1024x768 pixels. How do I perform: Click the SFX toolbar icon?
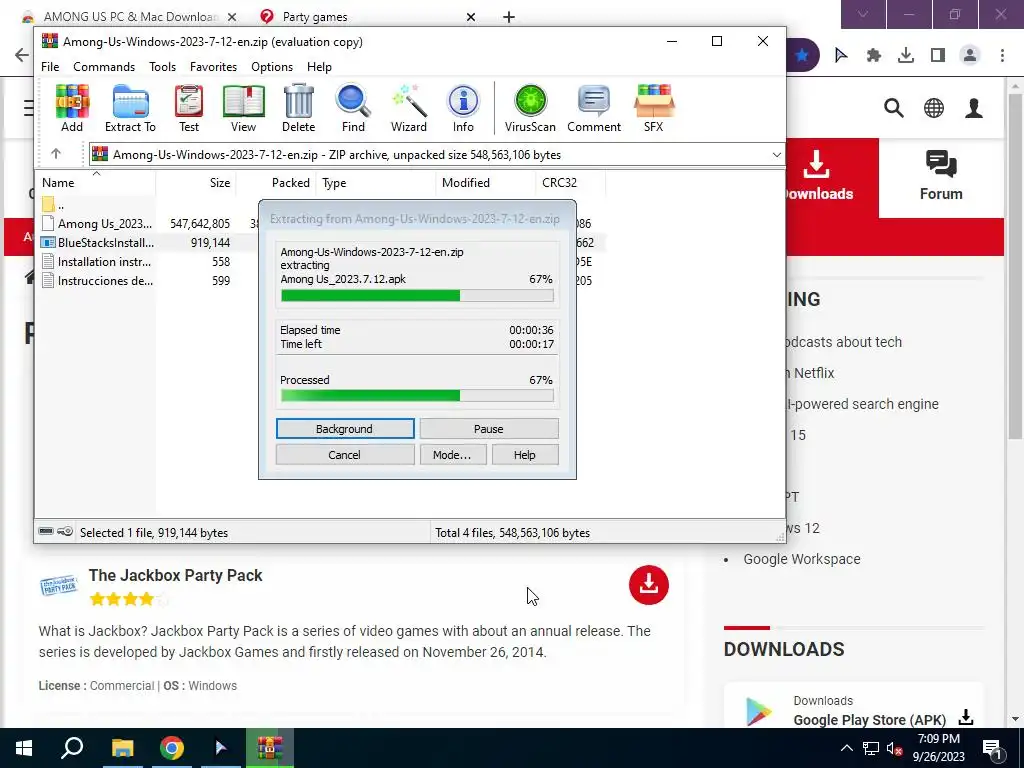654,108
